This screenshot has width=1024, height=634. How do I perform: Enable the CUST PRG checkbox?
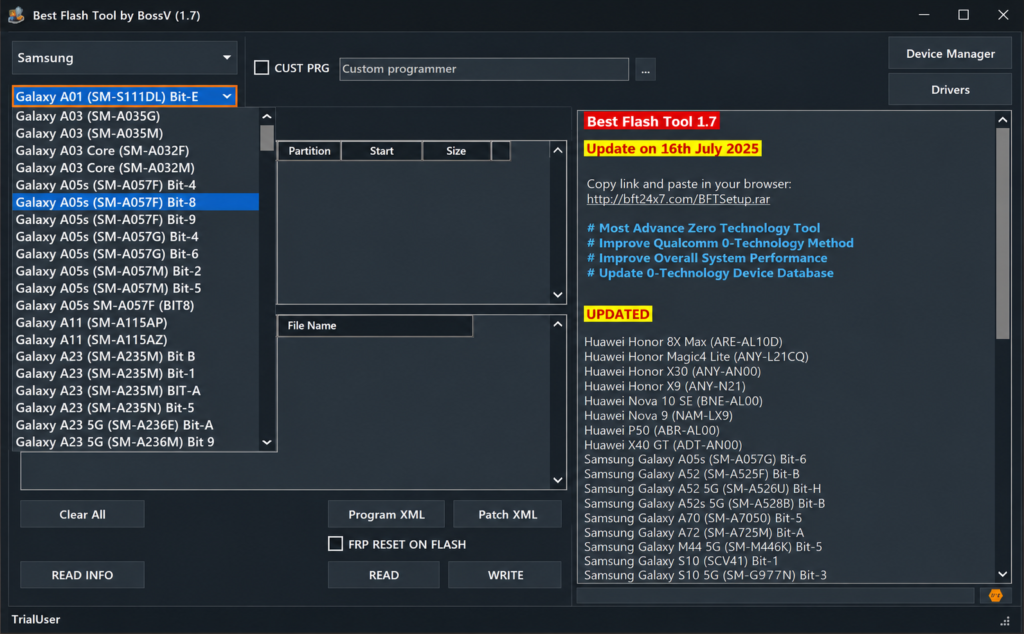coord(261,68)
